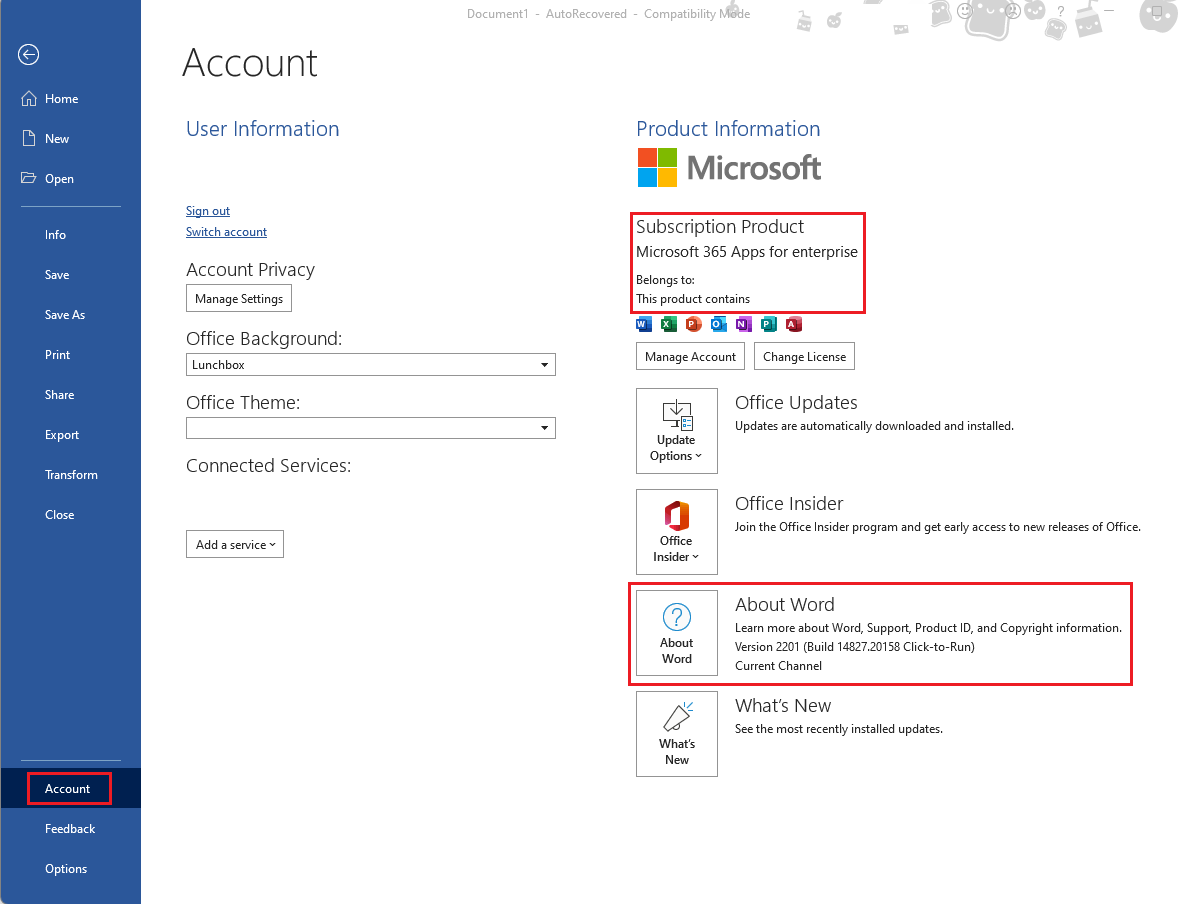
Task: Click the New document page icon
Action: [x=29, y=138]
